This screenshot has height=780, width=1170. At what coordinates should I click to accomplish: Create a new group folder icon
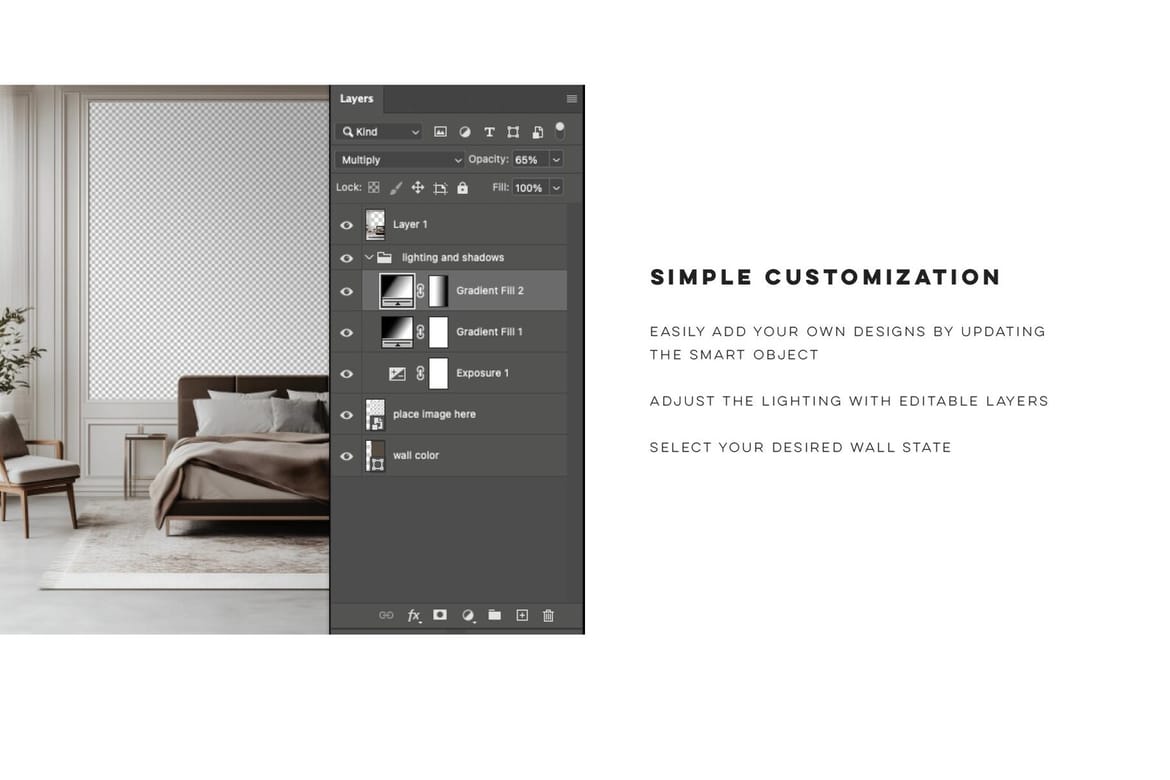click(x=495, y=614)
